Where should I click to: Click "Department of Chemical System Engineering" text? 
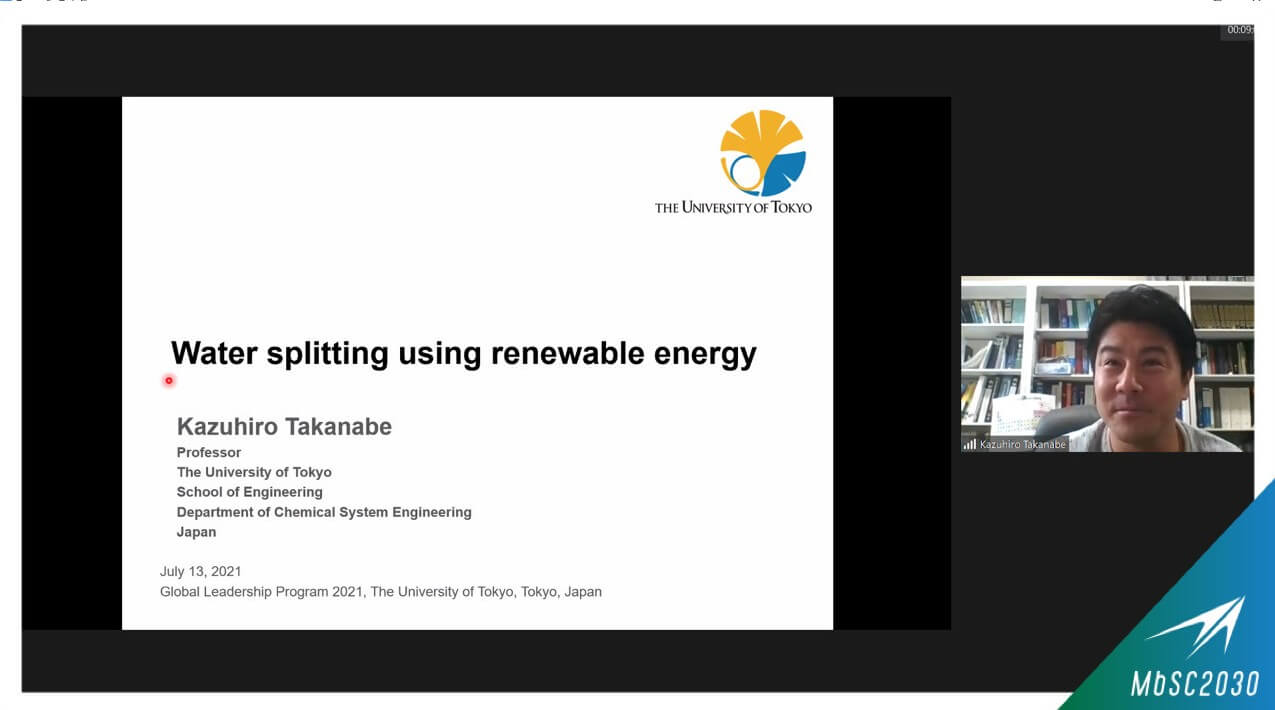click(324, 512)
